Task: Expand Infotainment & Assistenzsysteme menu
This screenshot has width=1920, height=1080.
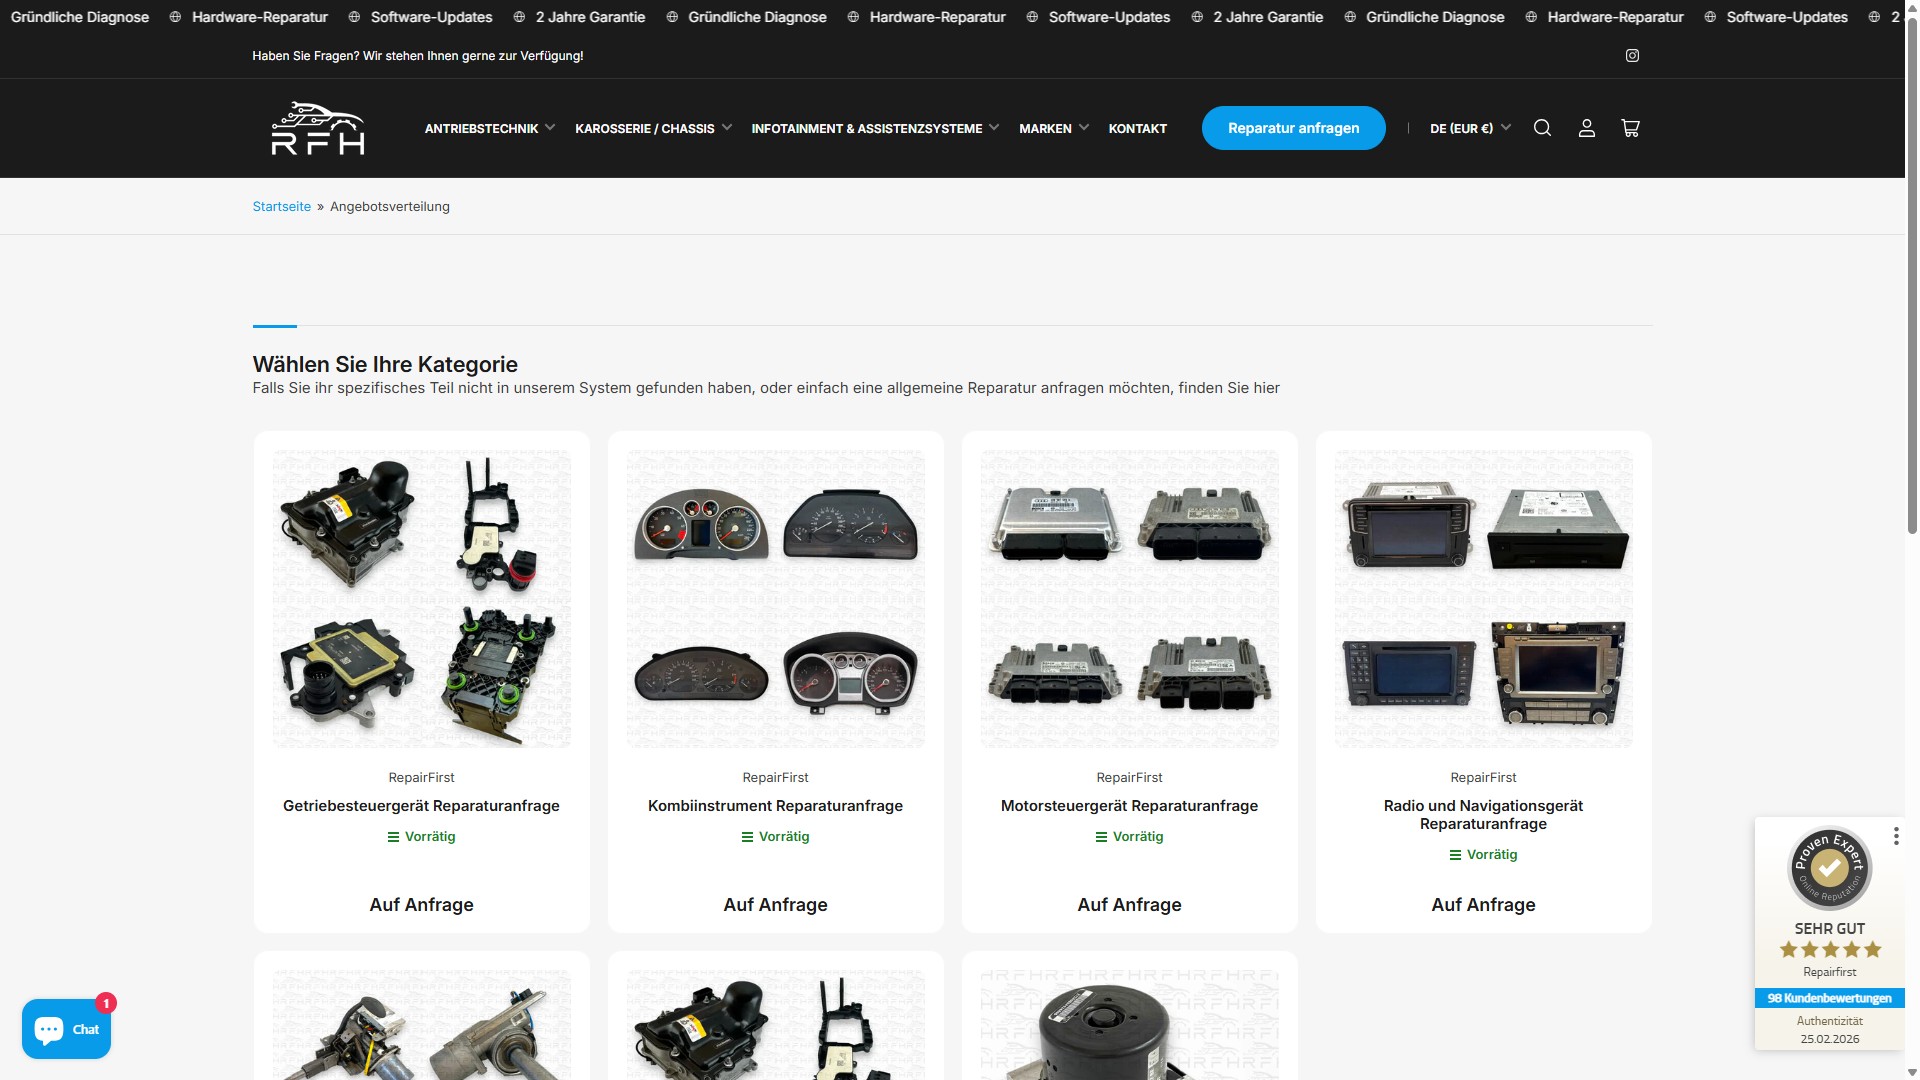Action: (874, 128)
